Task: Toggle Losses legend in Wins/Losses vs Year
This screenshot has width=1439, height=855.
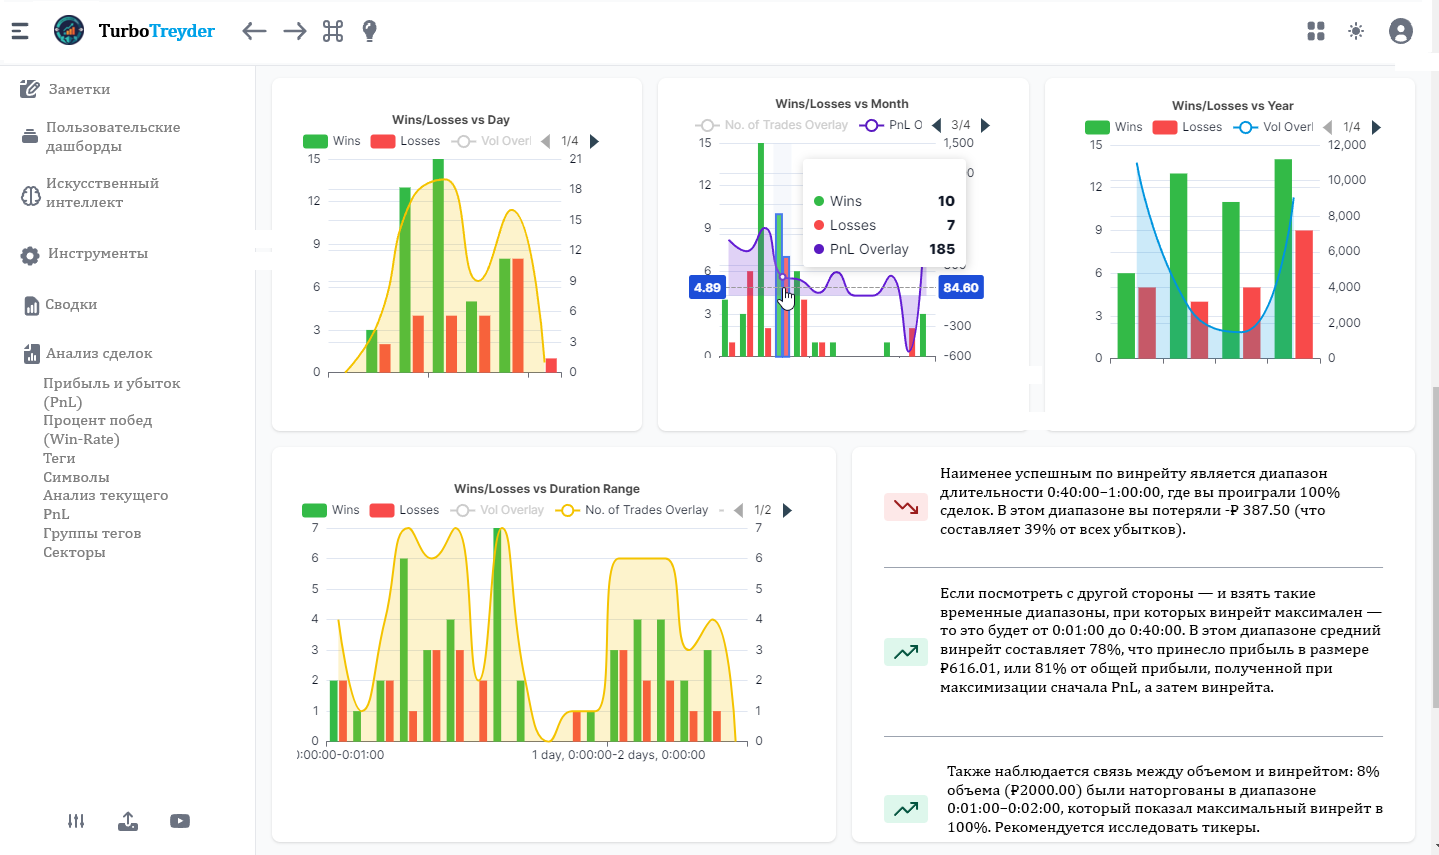Action: point(1187,127)
